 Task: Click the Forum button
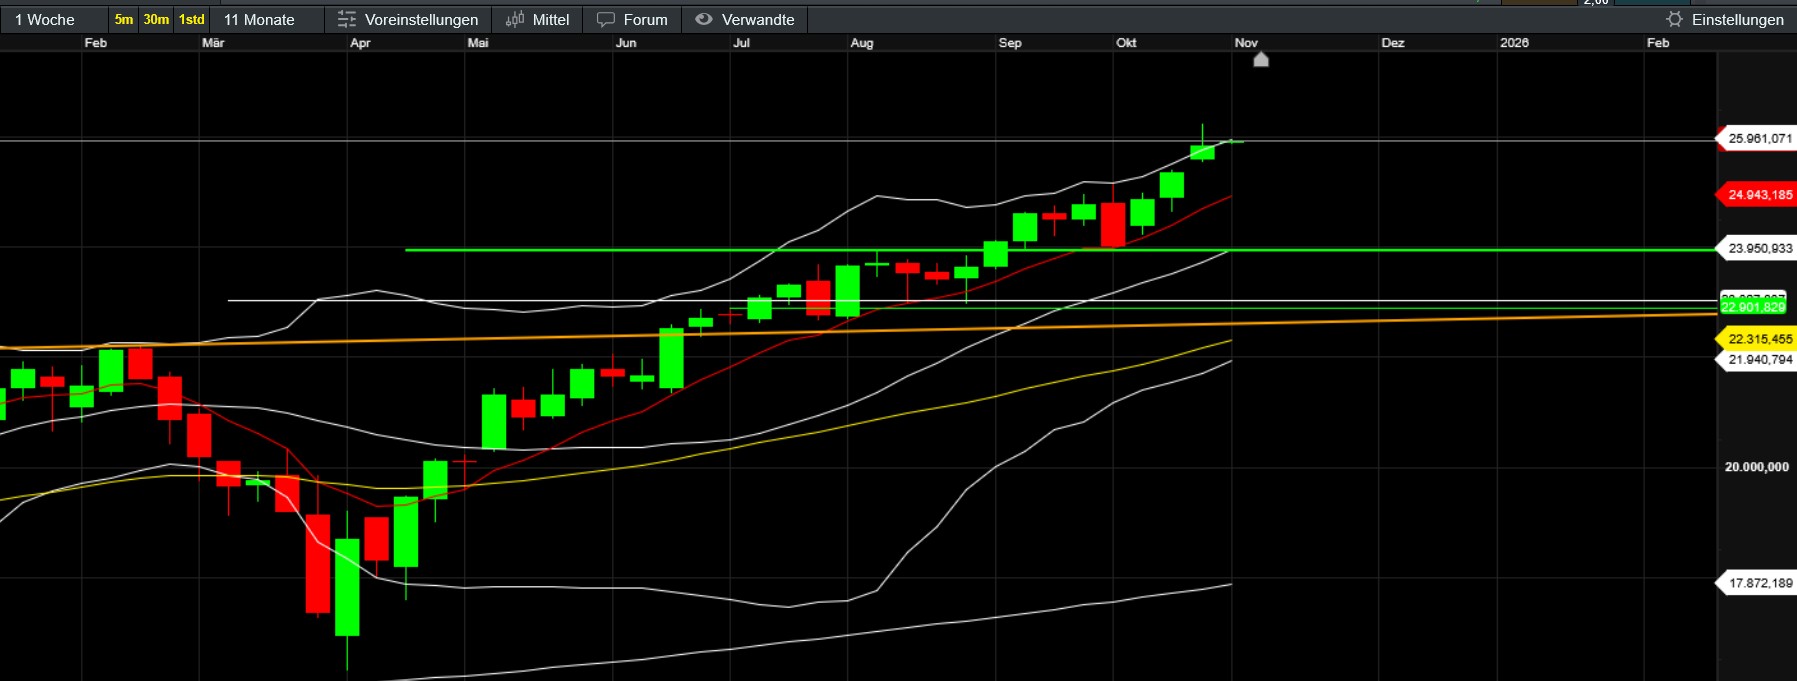click(x=645, y=20)
